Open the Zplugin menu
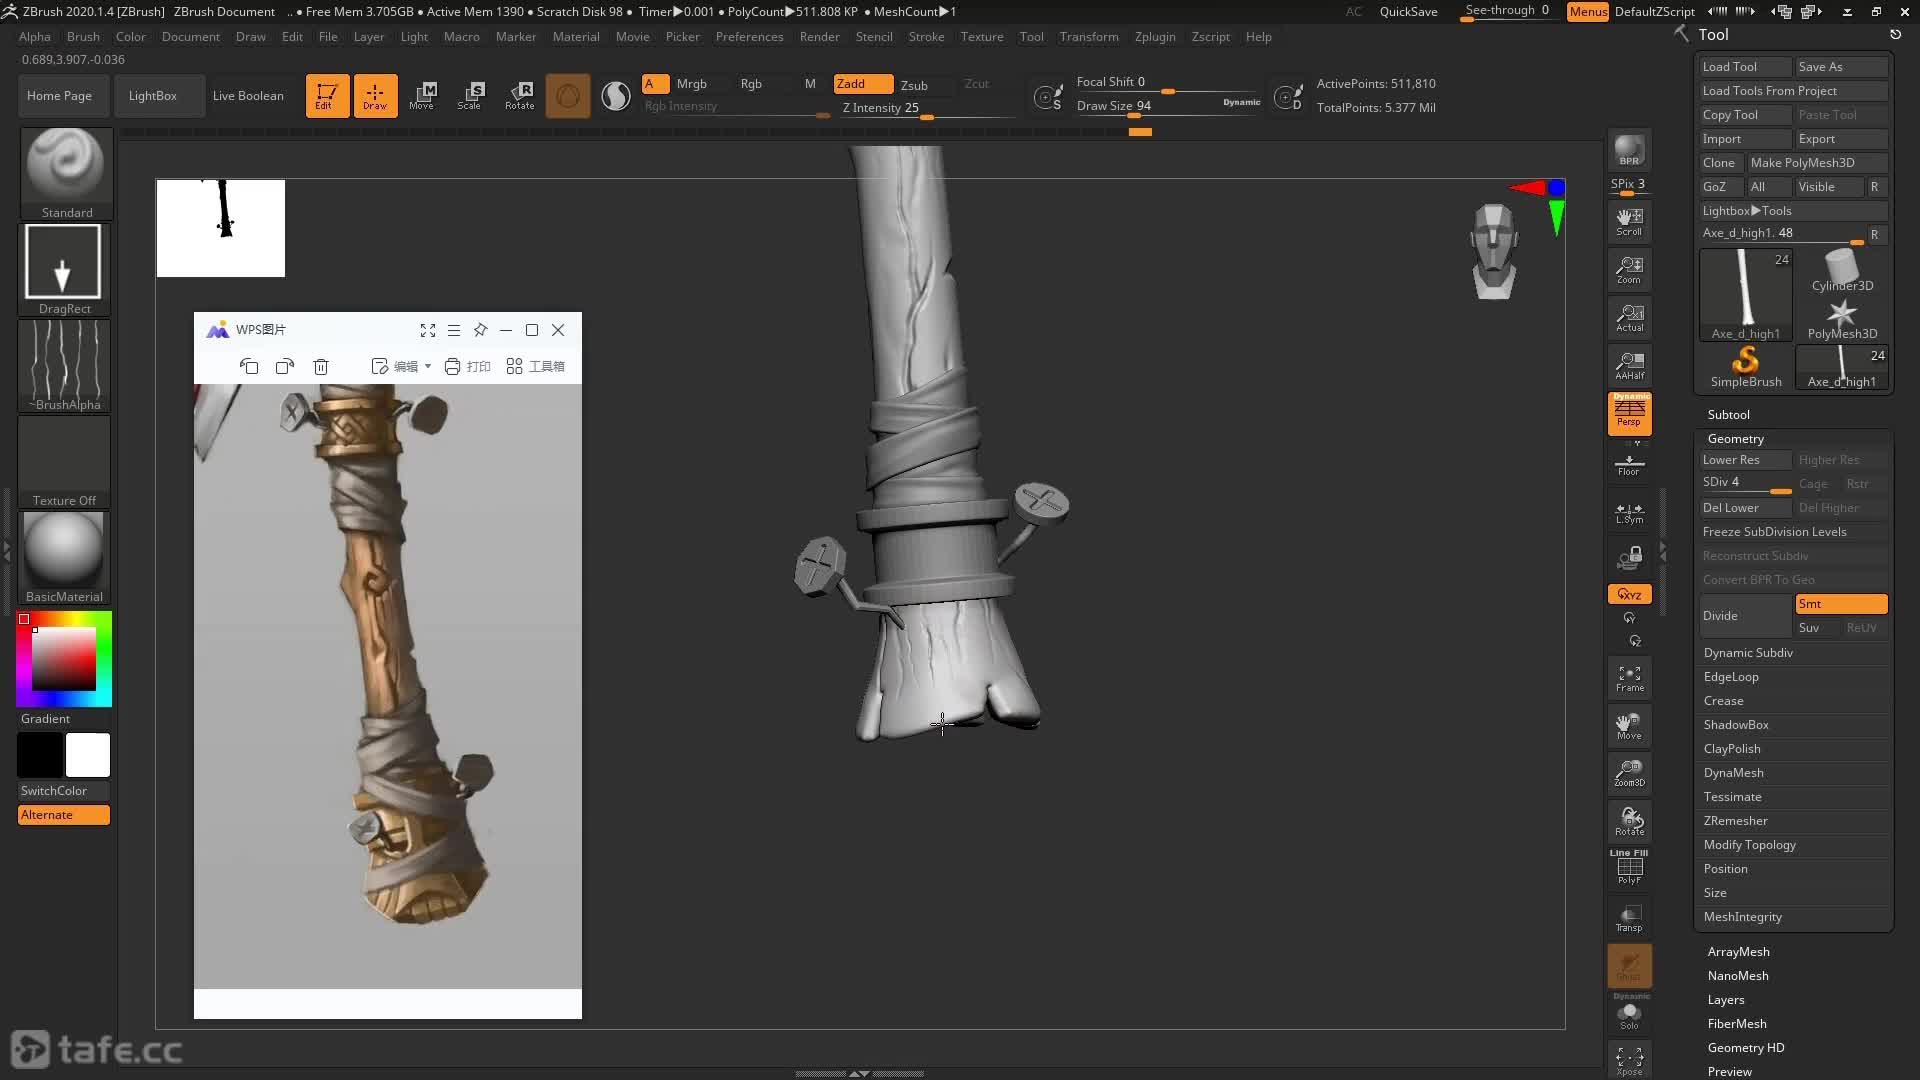 pyautogui.click(x=1155, y=37)
